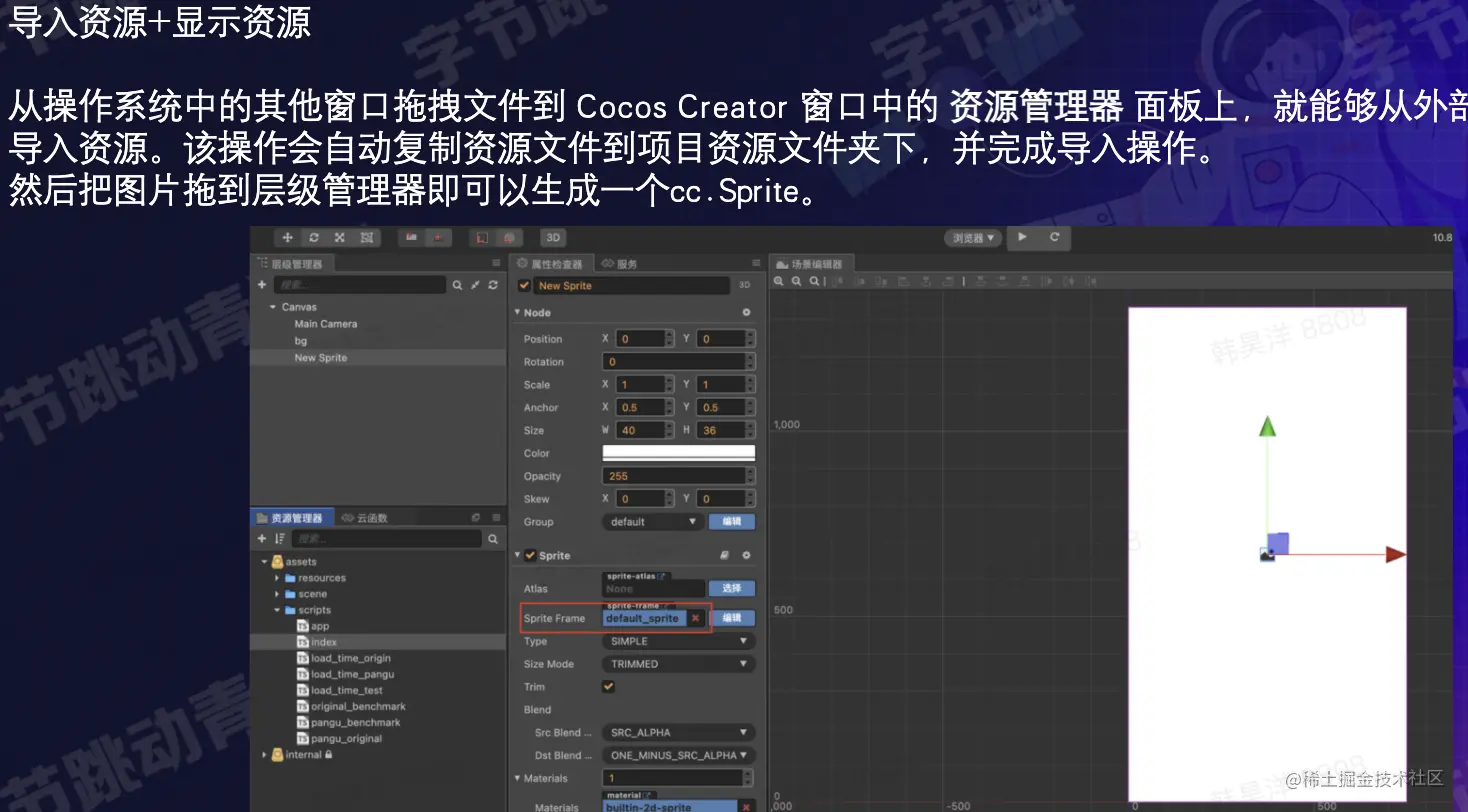Collapse the Node section in inspector

pos(517,313)
